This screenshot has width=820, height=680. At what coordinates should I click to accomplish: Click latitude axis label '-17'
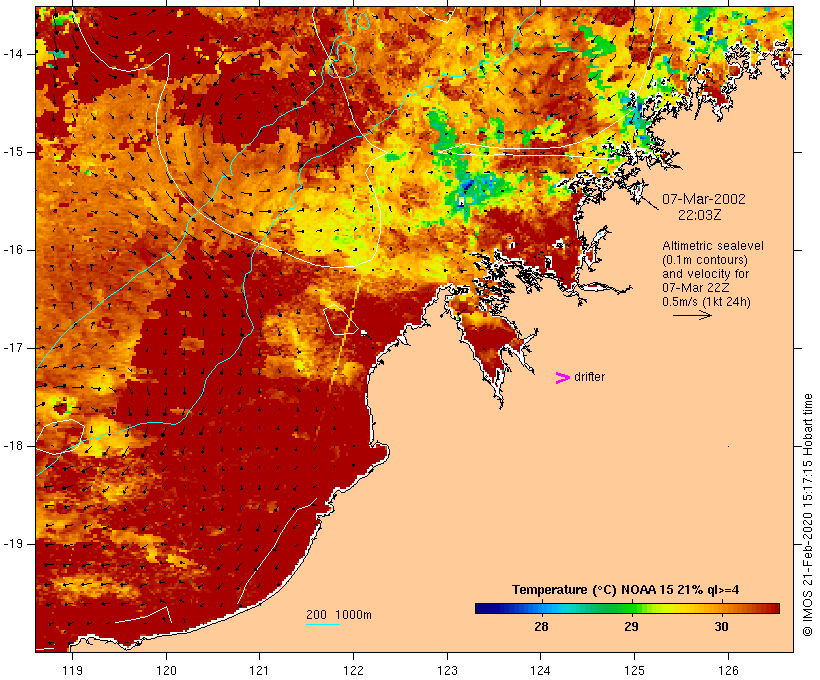tap(13, 348)
